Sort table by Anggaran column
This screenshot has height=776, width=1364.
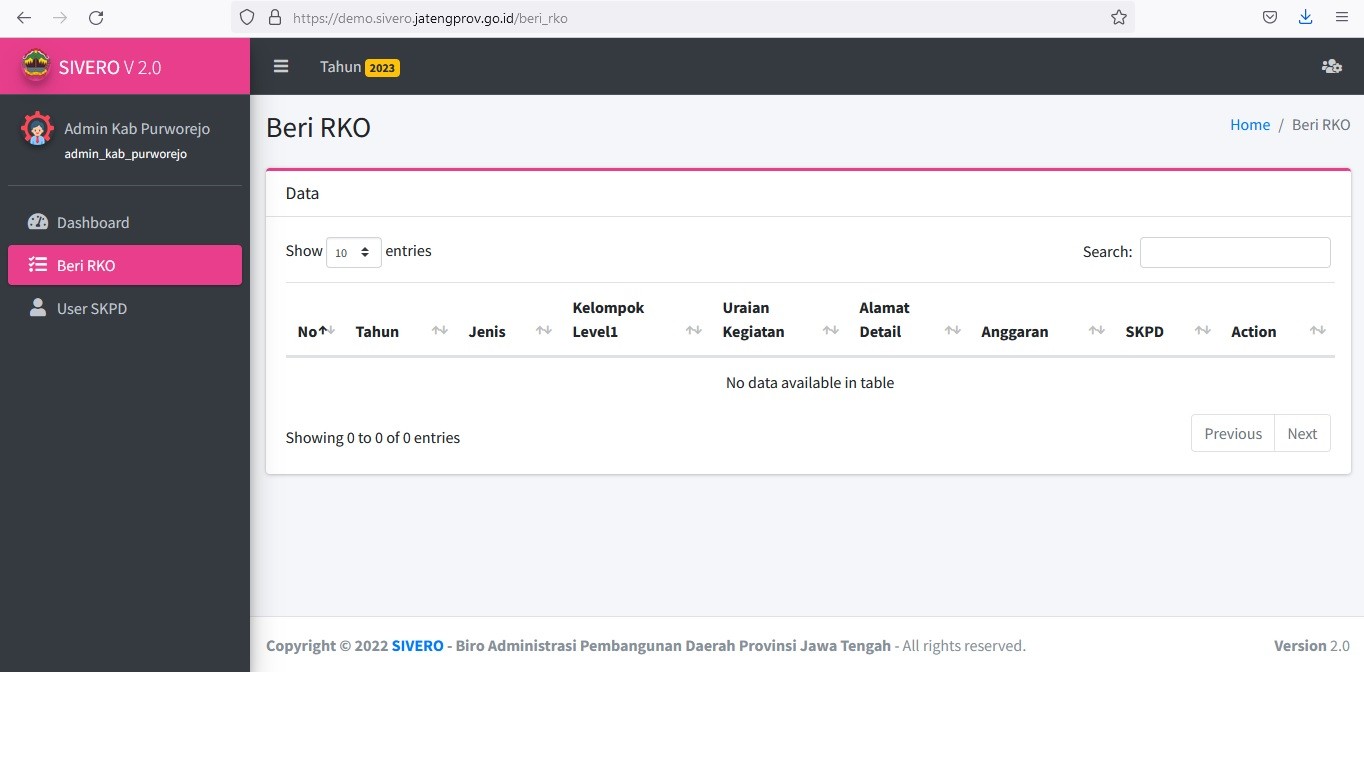coord(1042,320)
